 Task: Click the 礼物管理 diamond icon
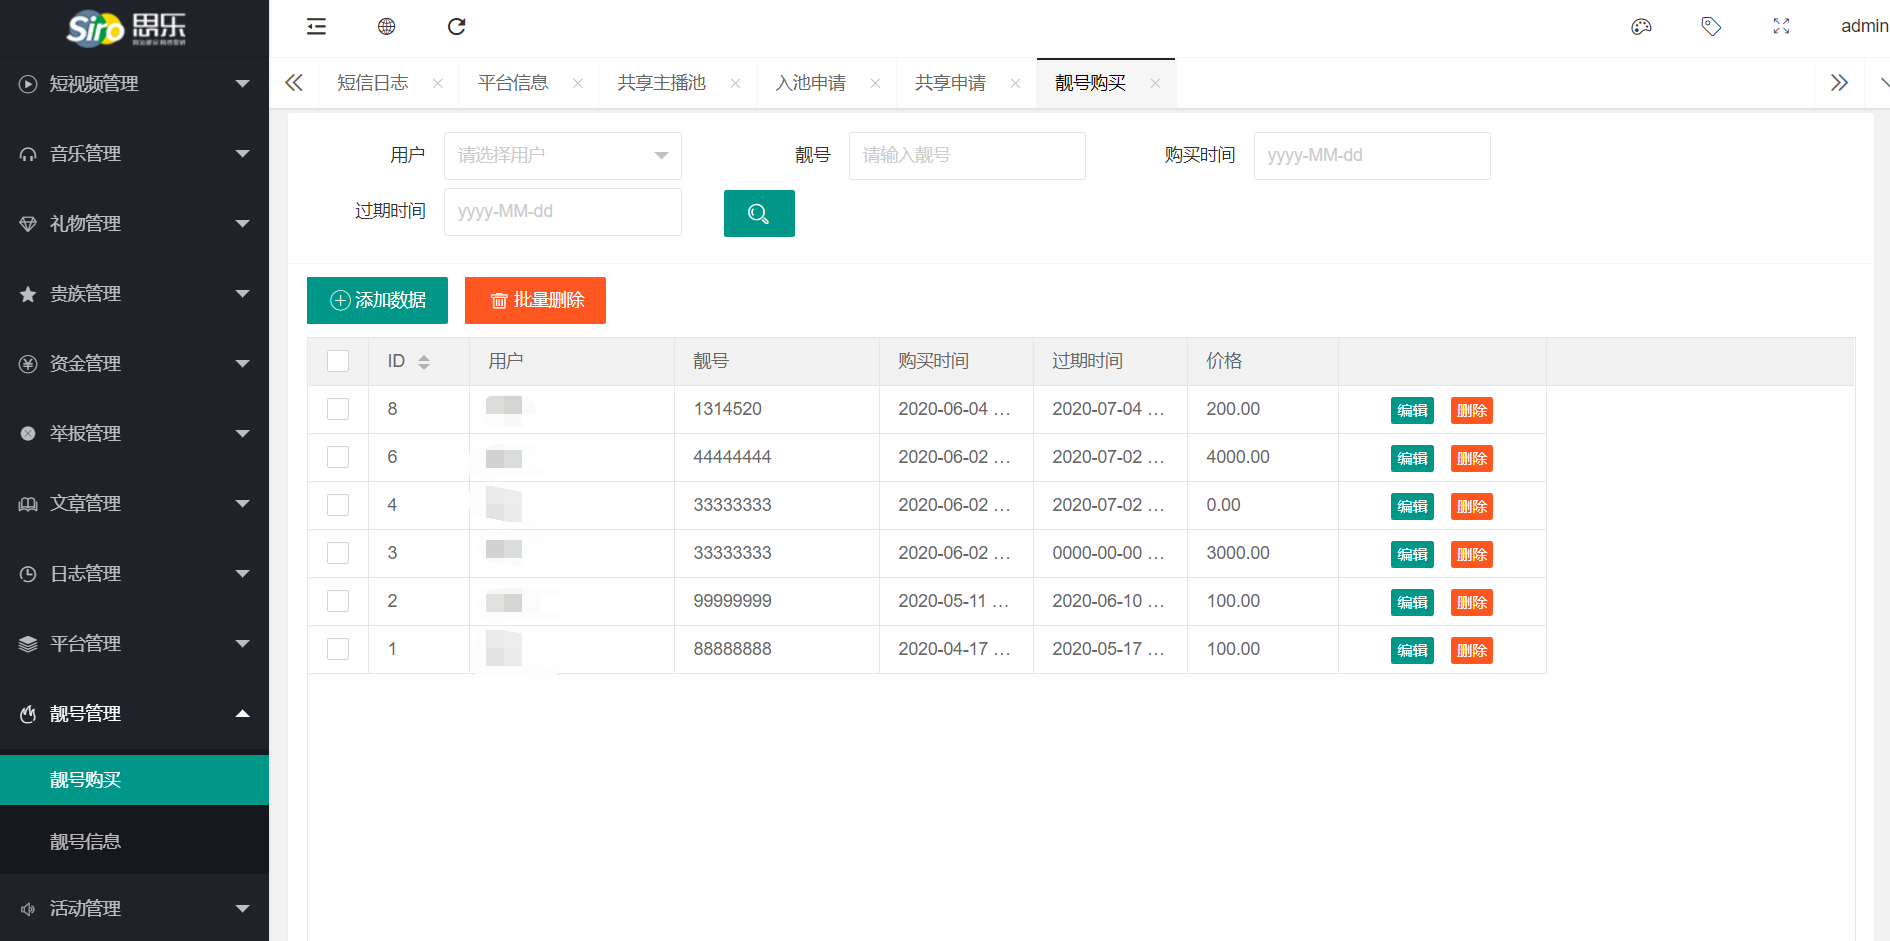point(28,224)
